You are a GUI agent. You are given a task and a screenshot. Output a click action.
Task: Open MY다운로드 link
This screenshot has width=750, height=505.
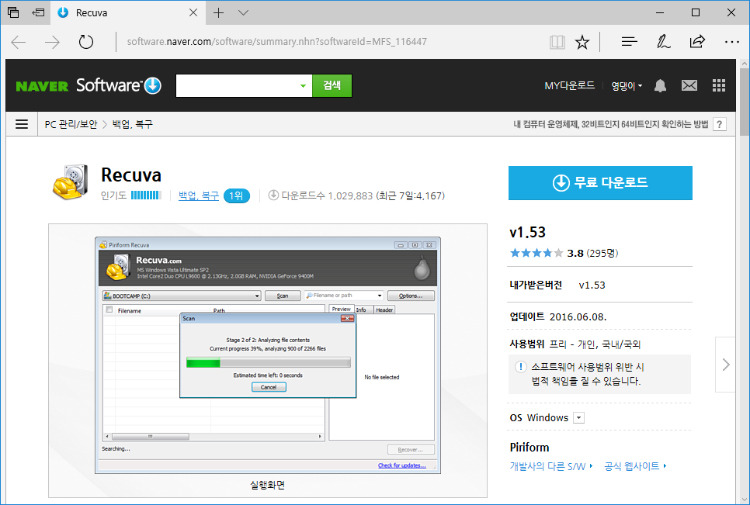pyautogui.click(x=569, y=86)
